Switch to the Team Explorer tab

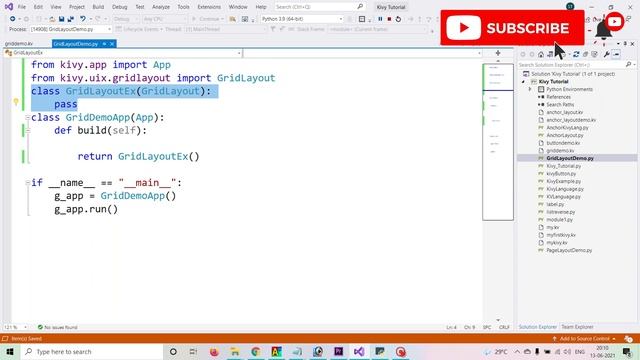point(577,327)
